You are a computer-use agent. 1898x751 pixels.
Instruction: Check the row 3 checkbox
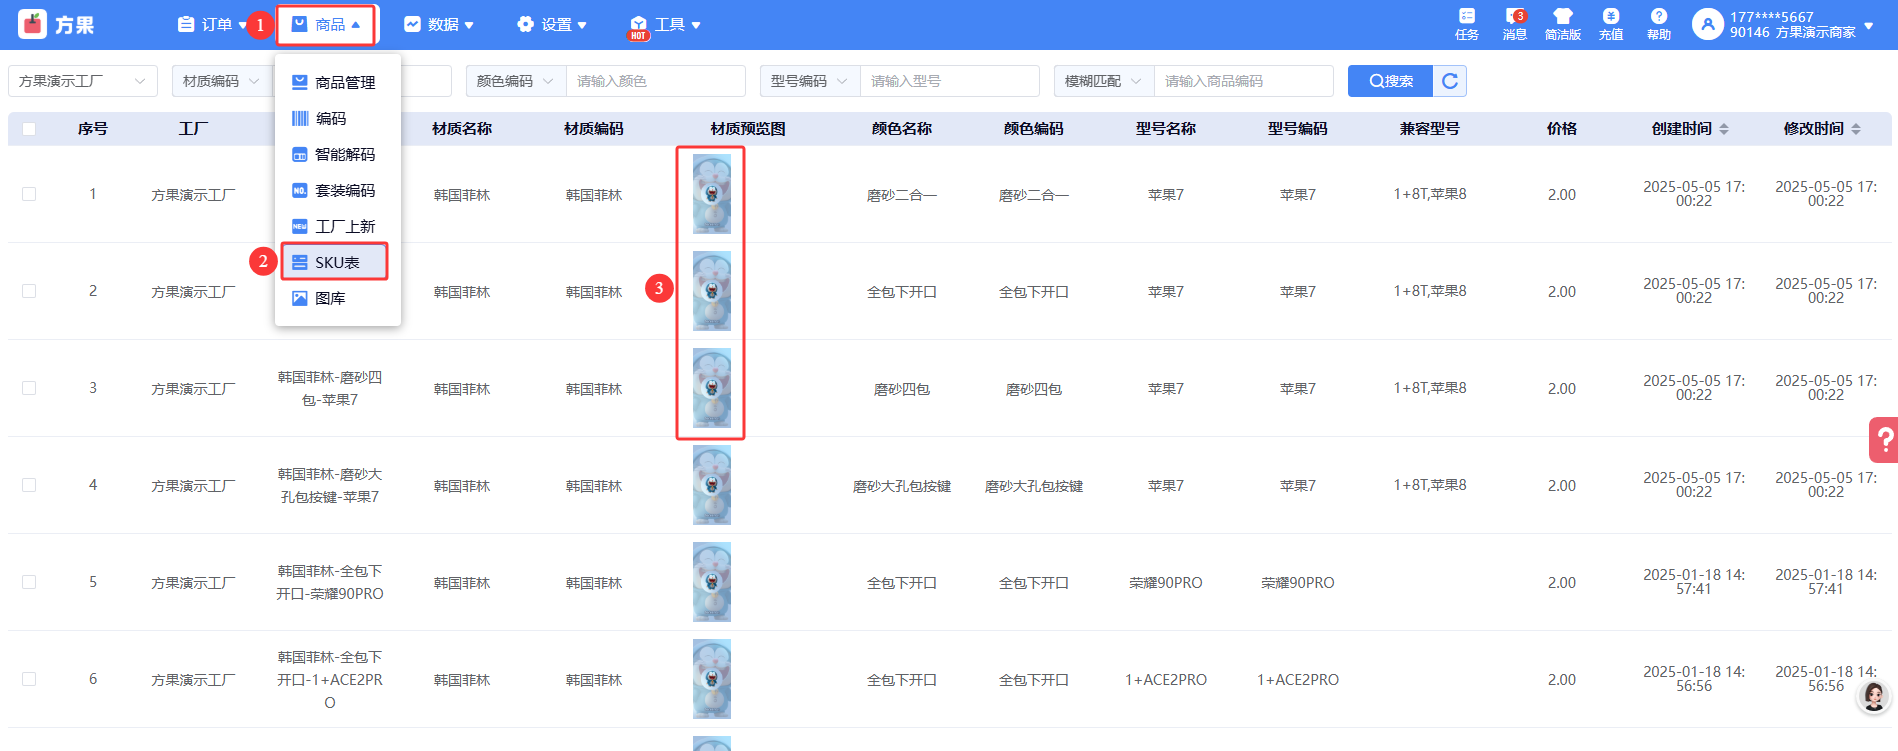tap(29, 388)
